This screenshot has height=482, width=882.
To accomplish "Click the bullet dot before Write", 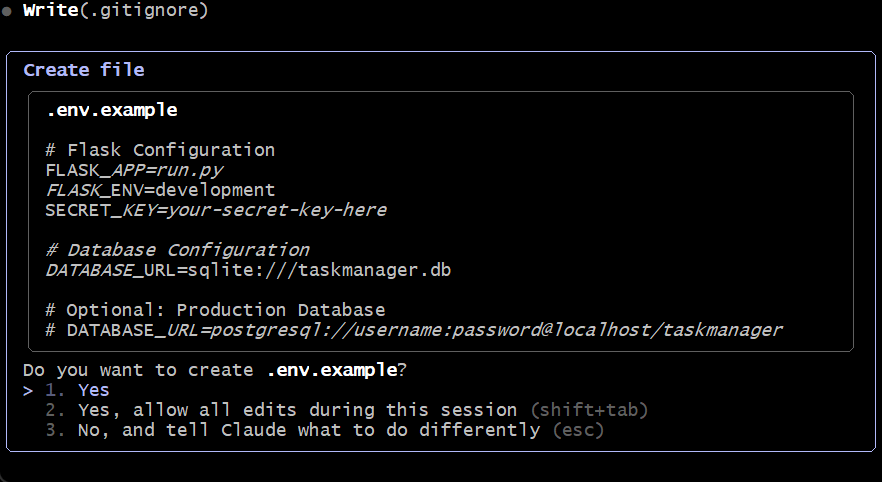I will 6,11.
